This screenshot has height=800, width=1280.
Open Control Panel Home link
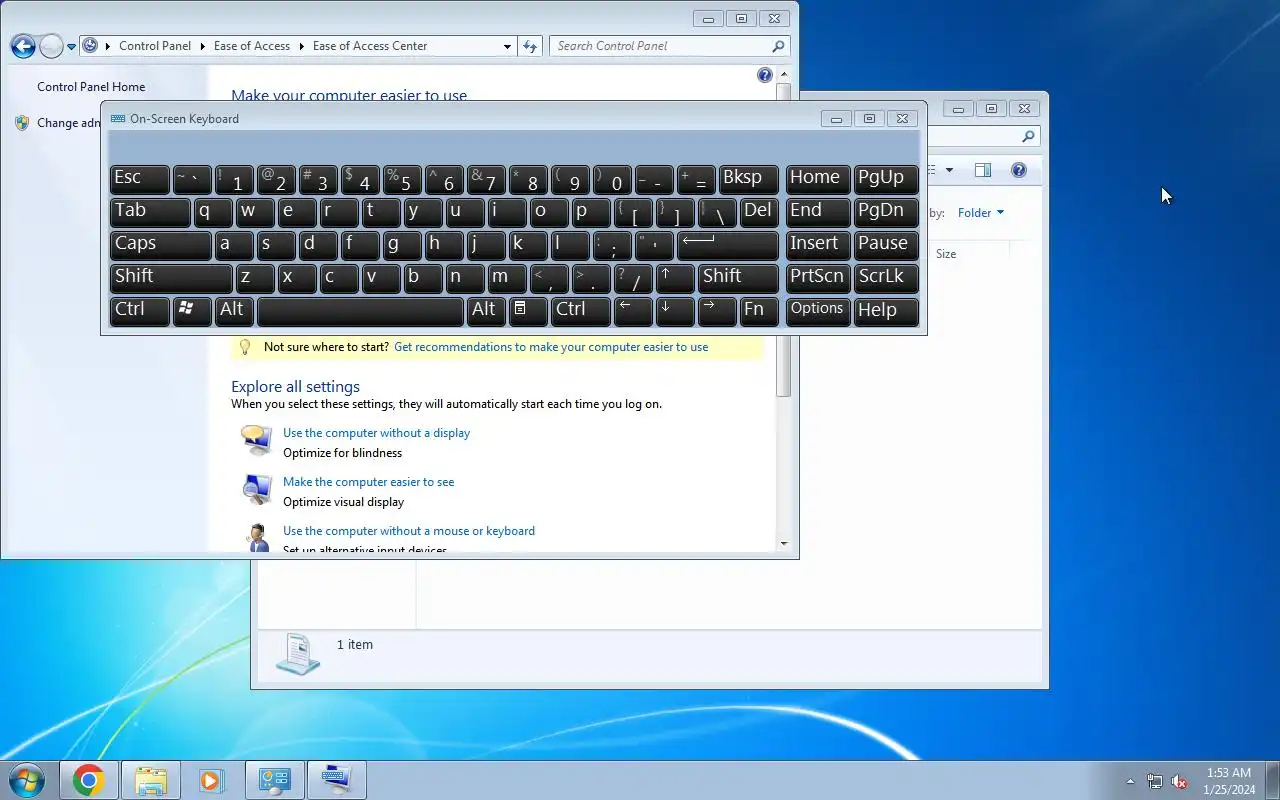tap(91, 87)
